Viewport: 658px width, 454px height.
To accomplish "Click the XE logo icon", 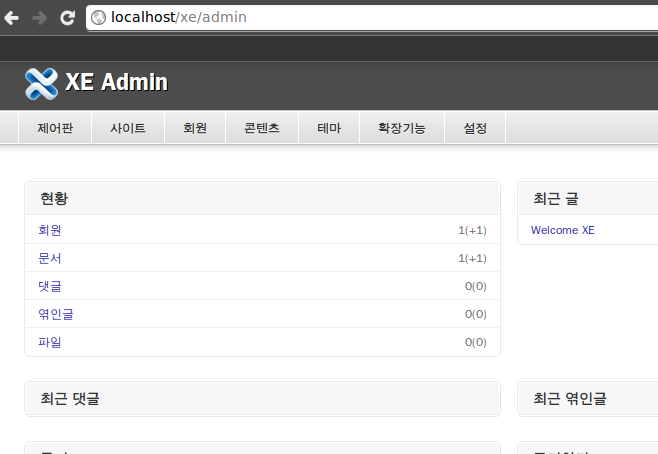I will tap(41, 84).
